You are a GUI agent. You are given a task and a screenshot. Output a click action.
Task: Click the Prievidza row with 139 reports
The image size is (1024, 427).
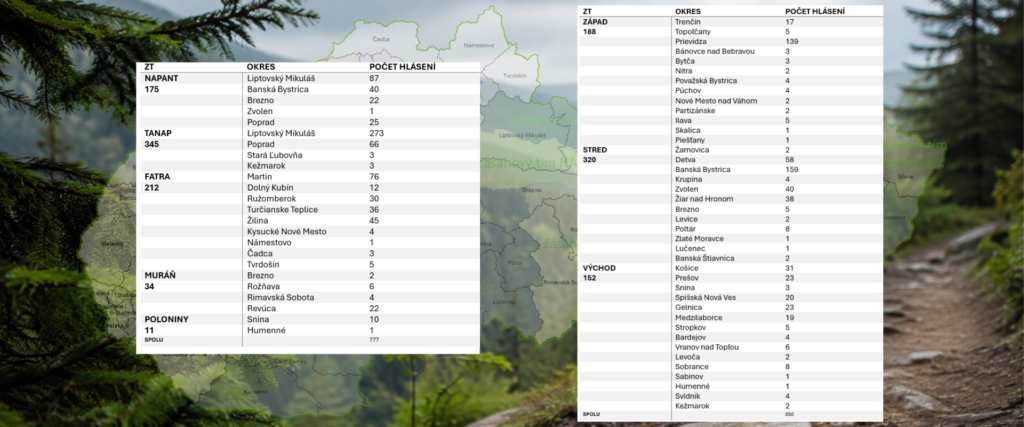pyautogui.click(x=730, y=41)
